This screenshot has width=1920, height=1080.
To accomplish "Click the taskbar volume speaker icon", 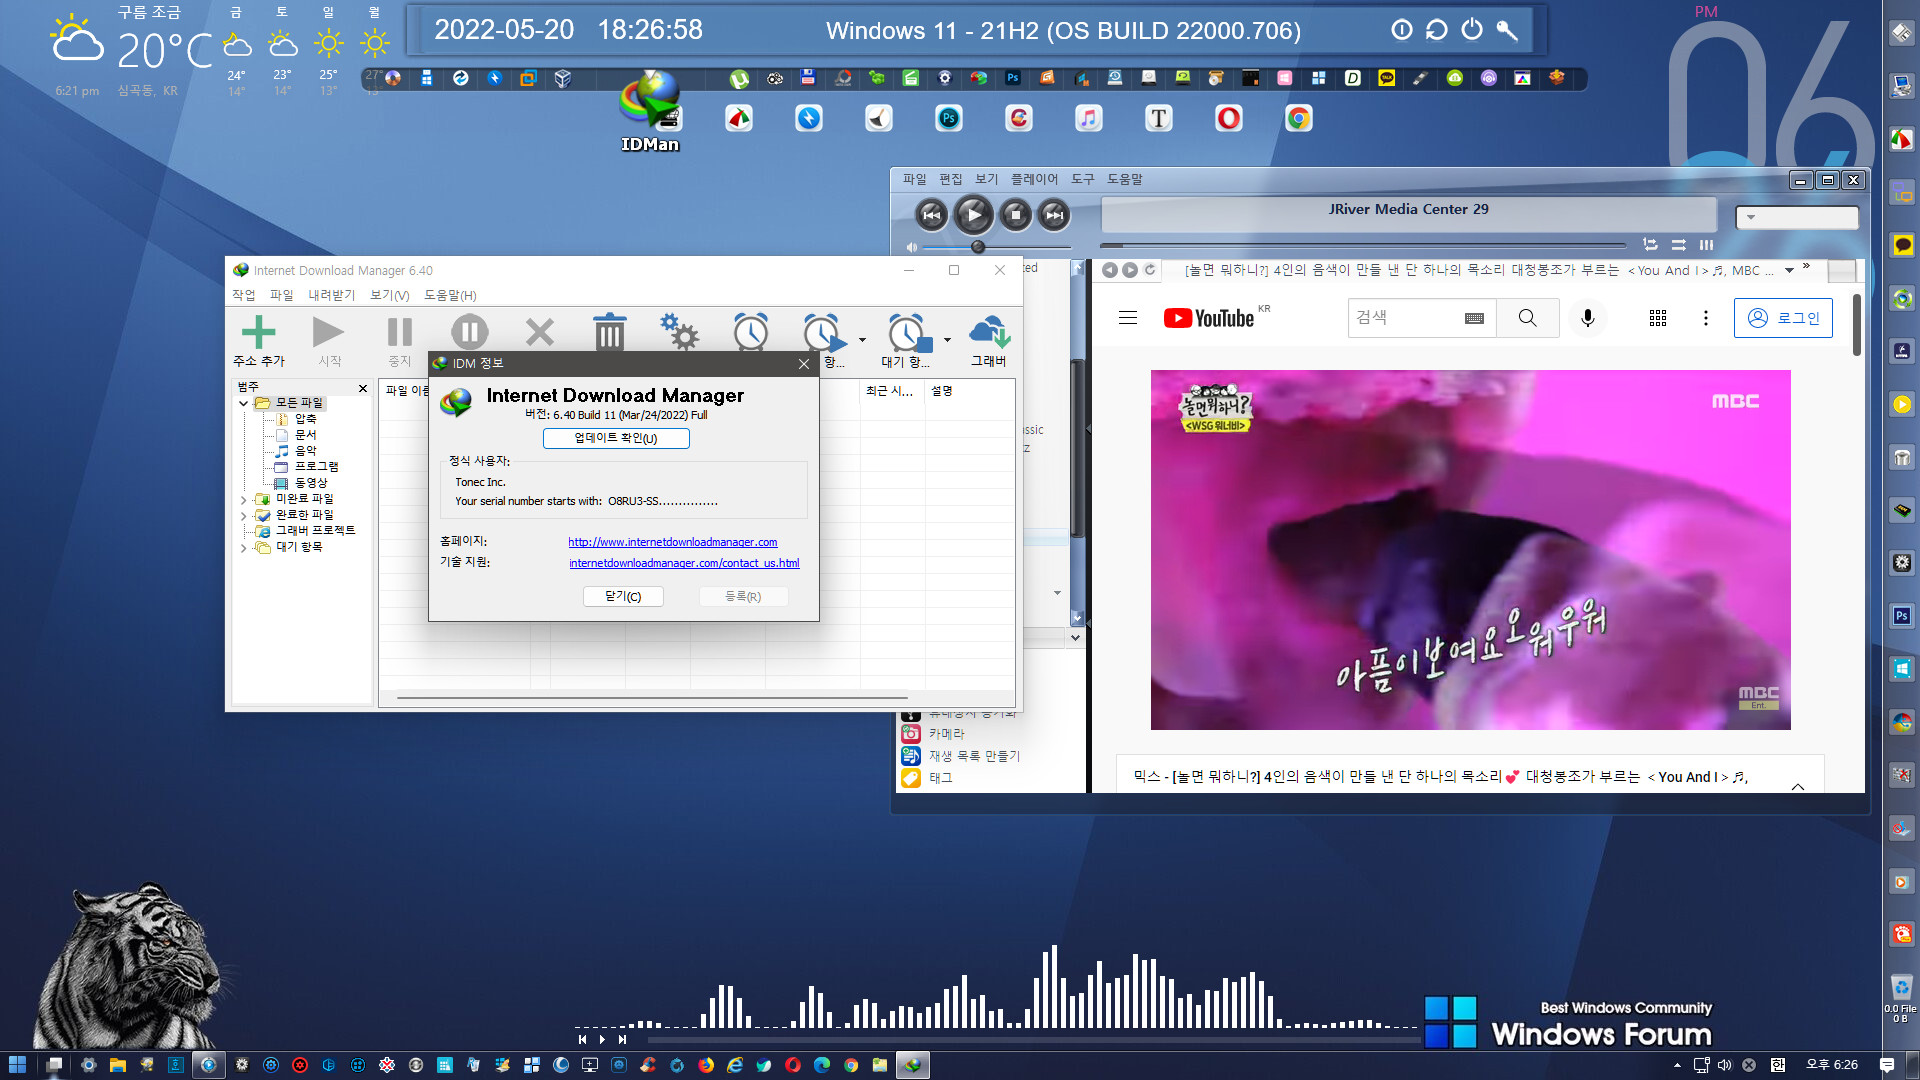I will click(x=1724, y=1065).
